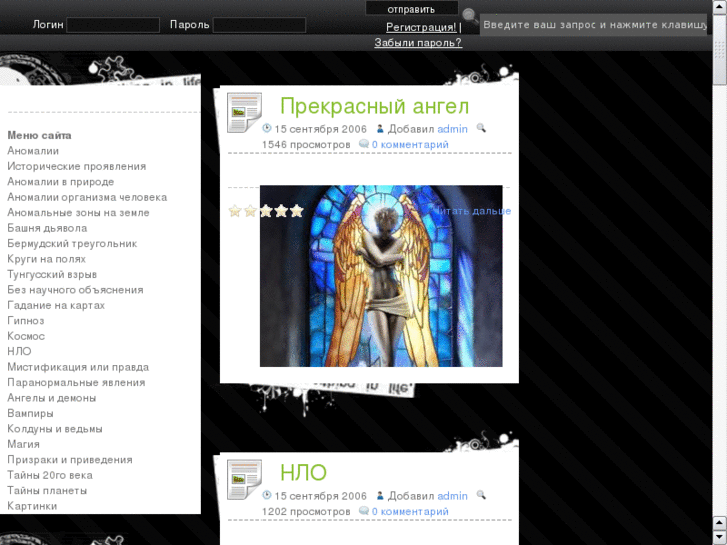
Task: Select Аномалии в природе menu item
Action: pos(60,182)
